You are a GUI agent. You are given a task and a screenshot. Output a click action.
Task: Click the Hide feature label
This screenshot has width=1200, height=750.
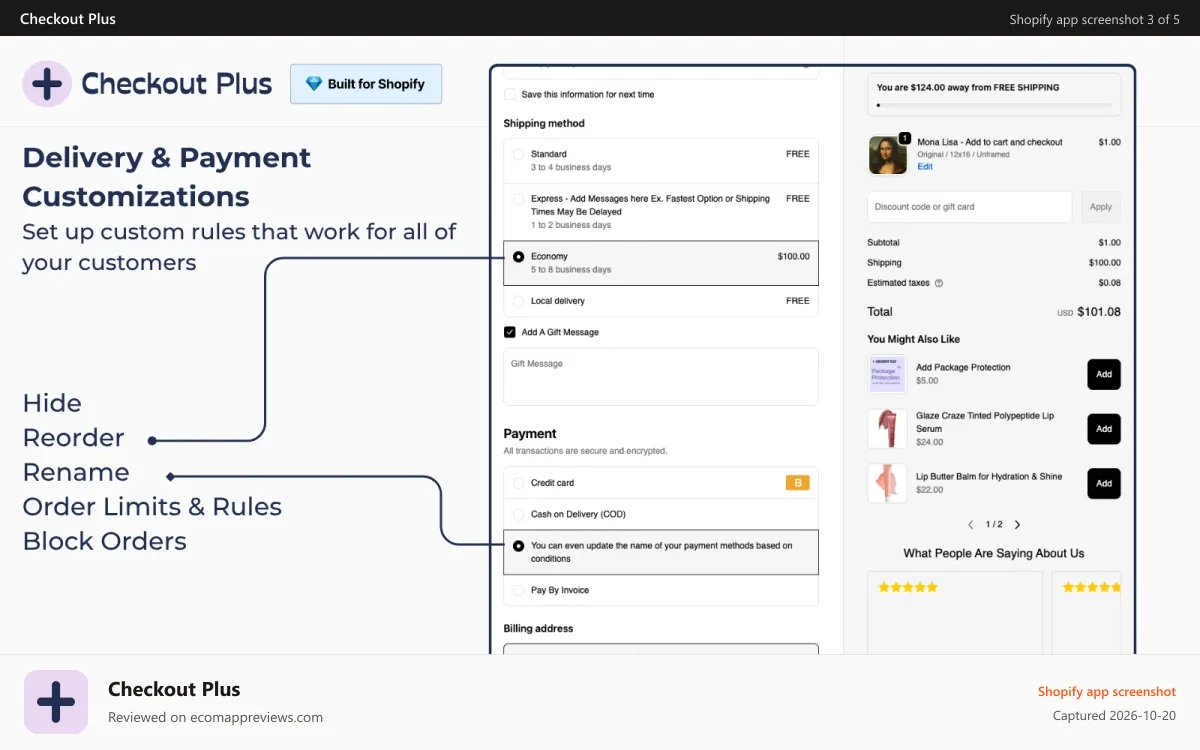coord(52,403)
